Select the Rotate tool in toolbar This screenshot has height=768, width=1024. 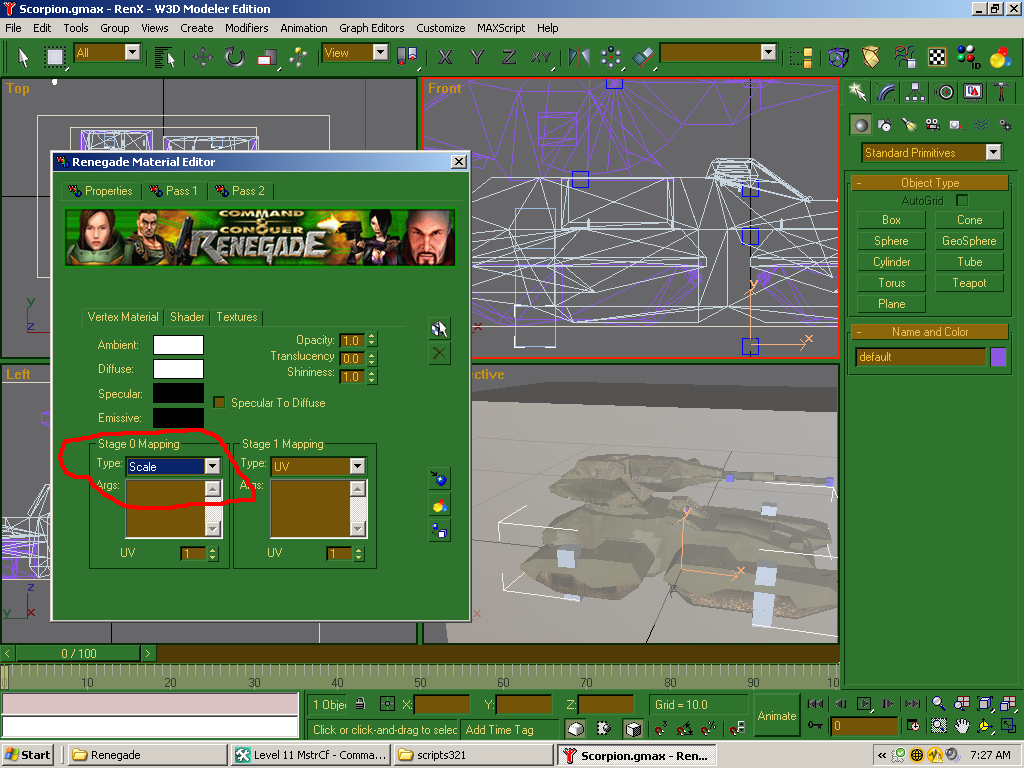pyautogui.click(x=235, y=56)
